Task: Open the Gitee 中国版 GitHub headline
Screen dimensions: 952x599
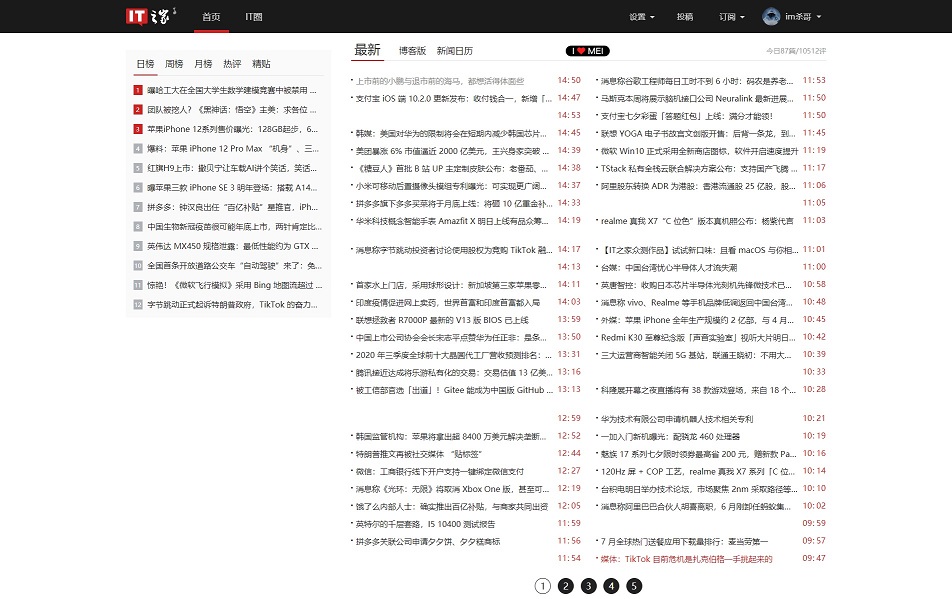Action: pyautogui.click(x=454, y=390)
